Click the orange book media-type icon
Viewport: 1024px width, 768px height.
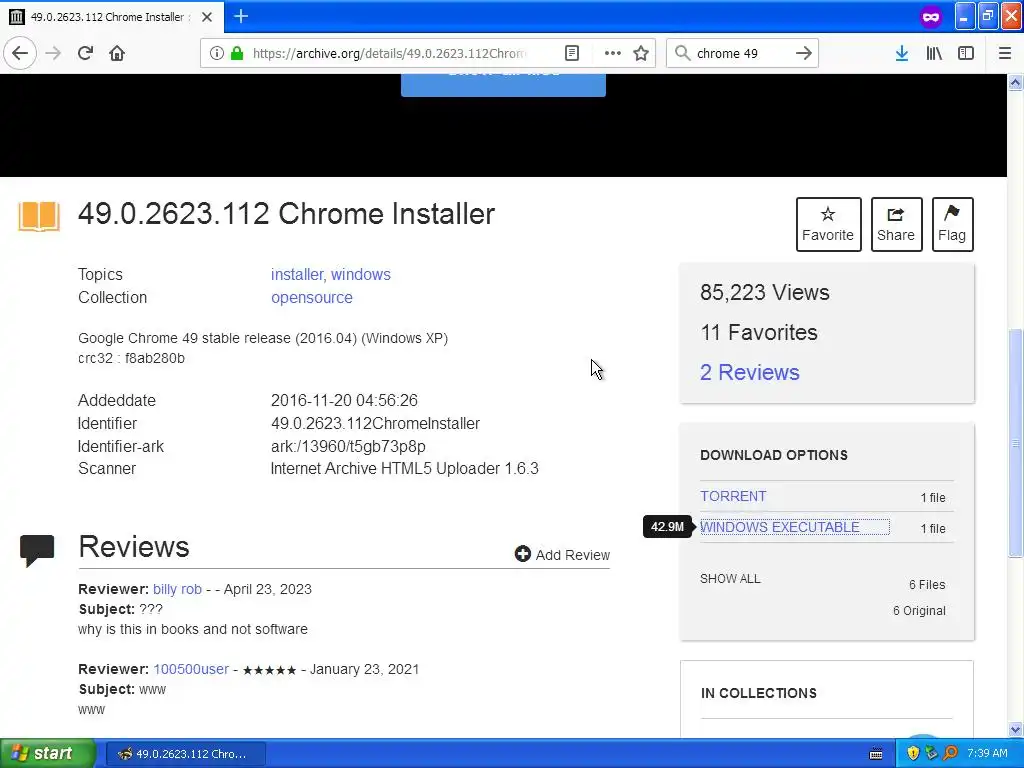click(39, 216)
